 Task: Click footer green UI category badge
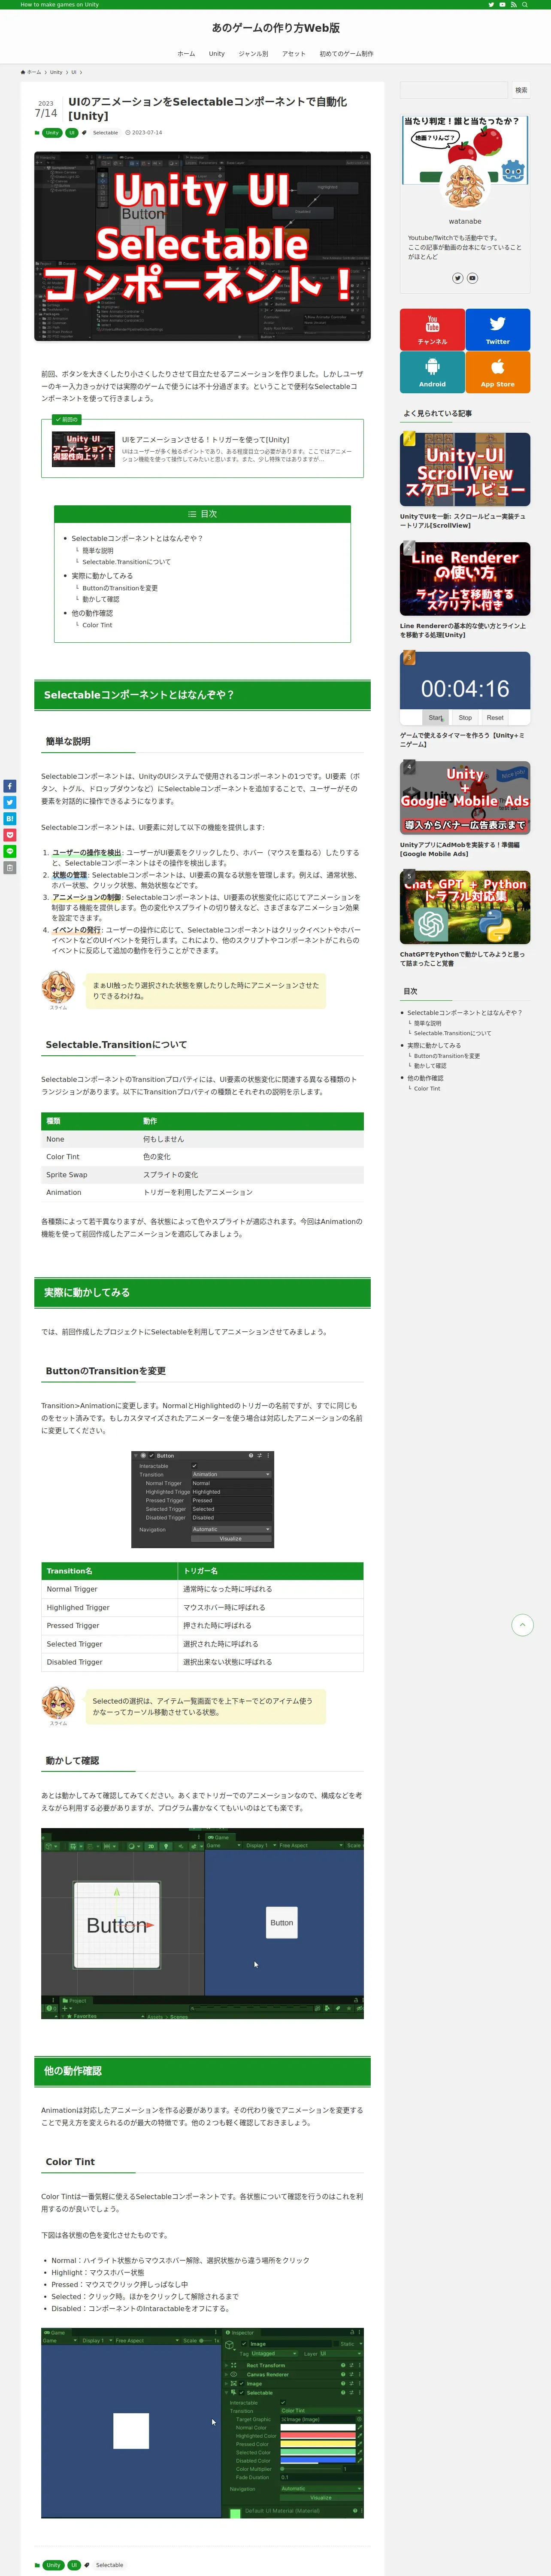74,2565
